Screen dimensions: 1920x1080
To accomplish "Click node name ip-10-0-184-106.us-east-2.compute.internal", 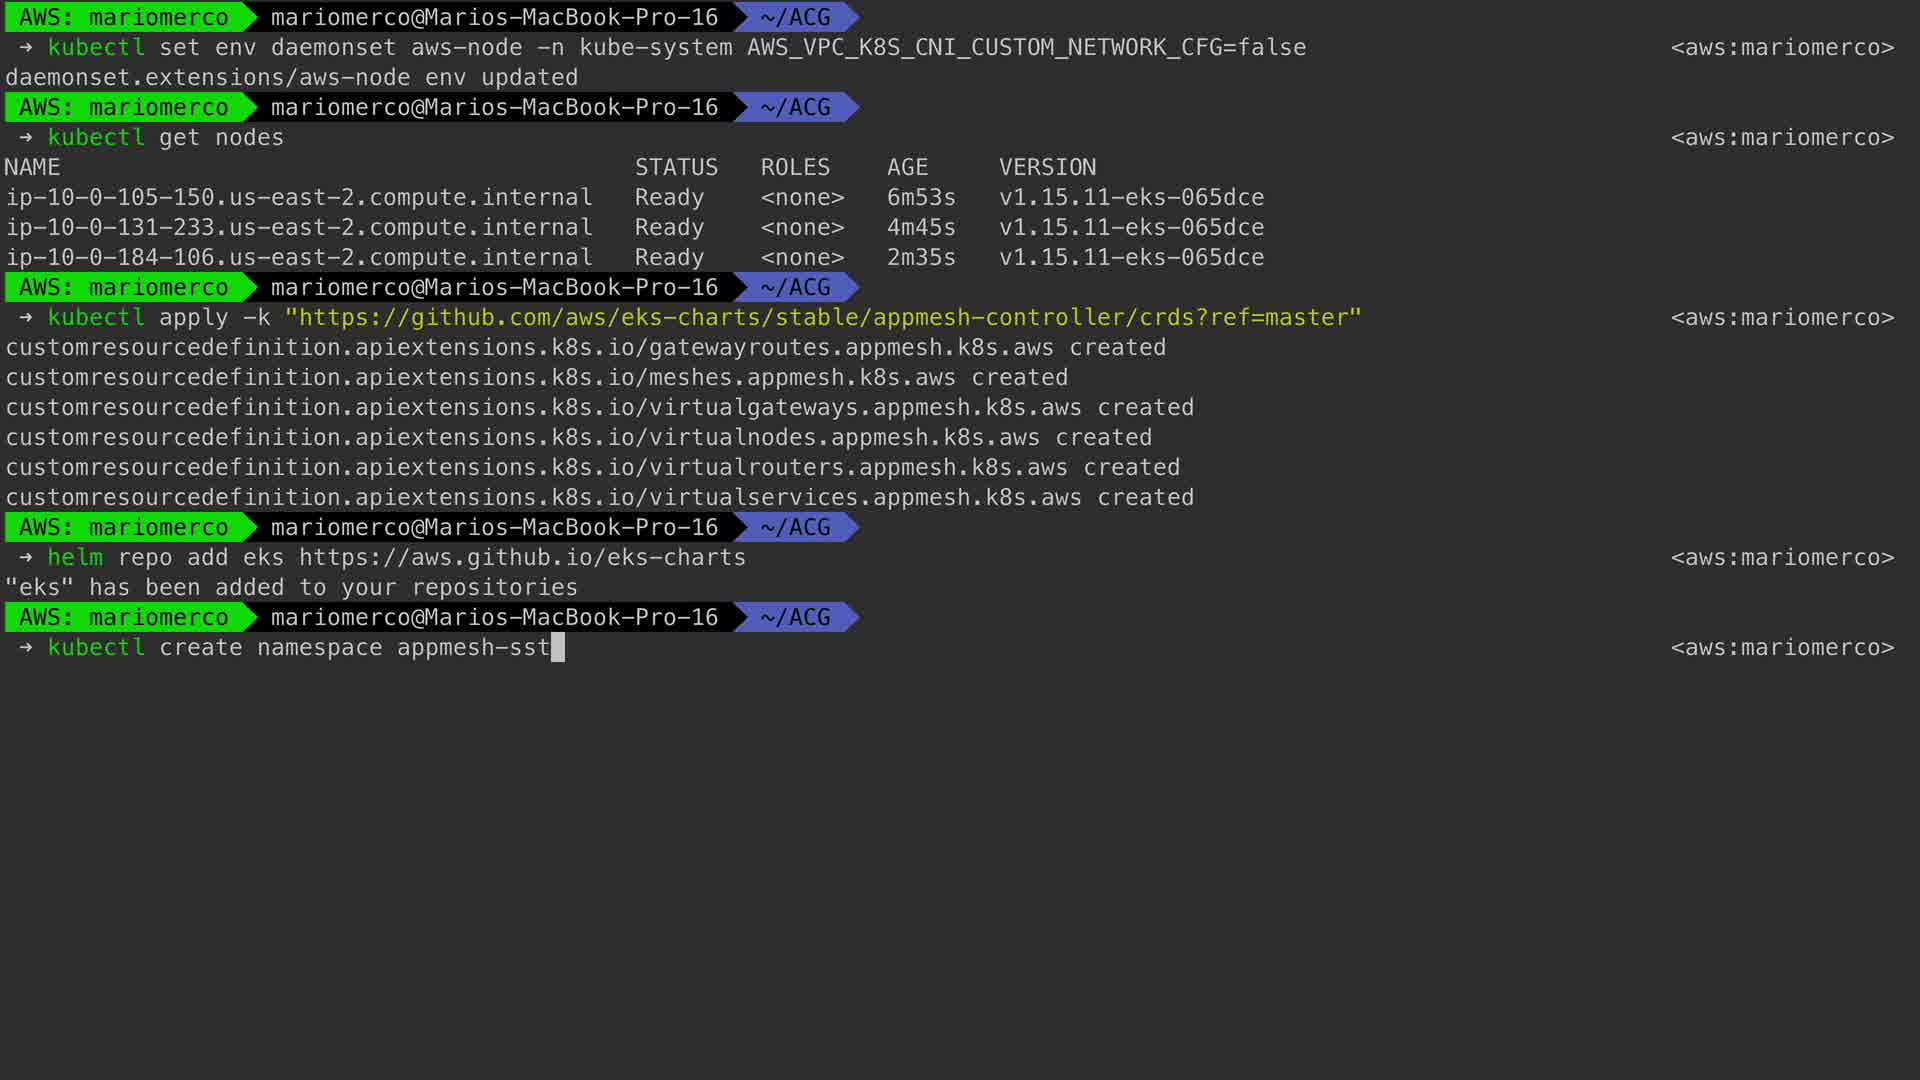I will pos(299,257).
